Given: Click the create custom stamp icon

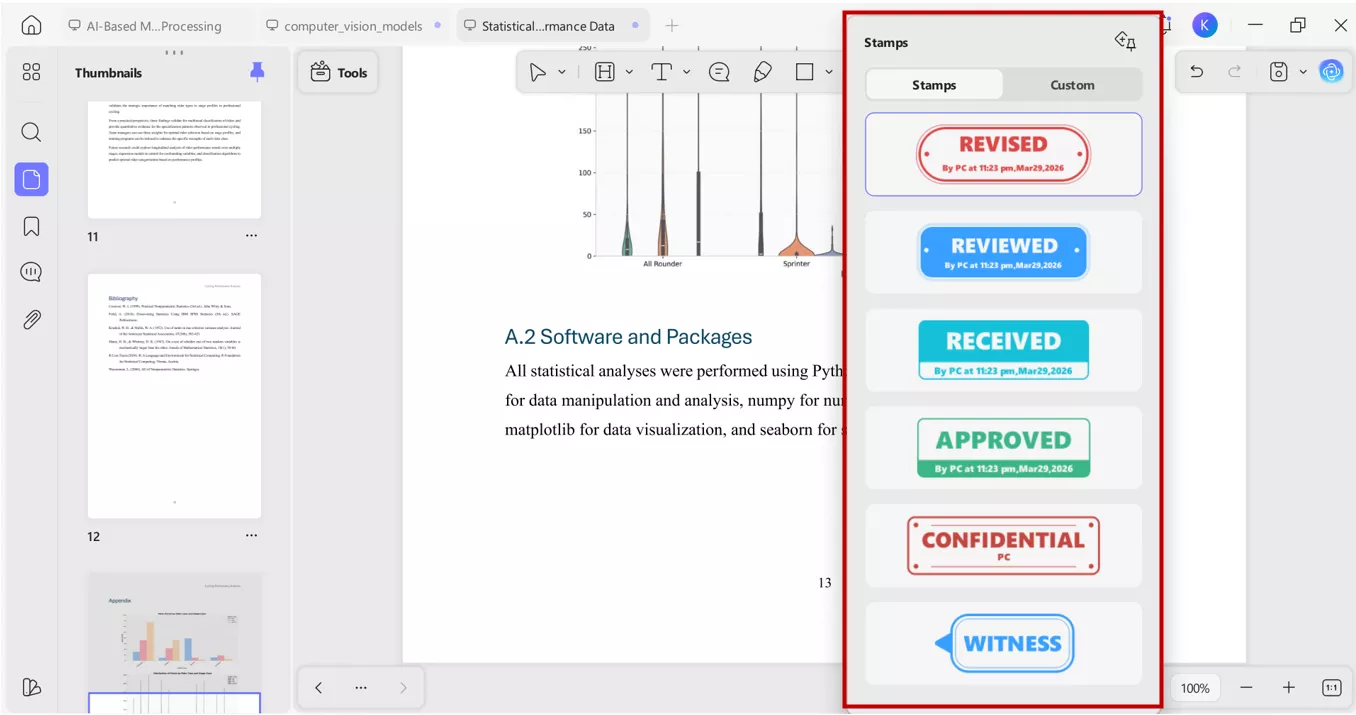Looking at the screenshot, I should pos(1125,41).
